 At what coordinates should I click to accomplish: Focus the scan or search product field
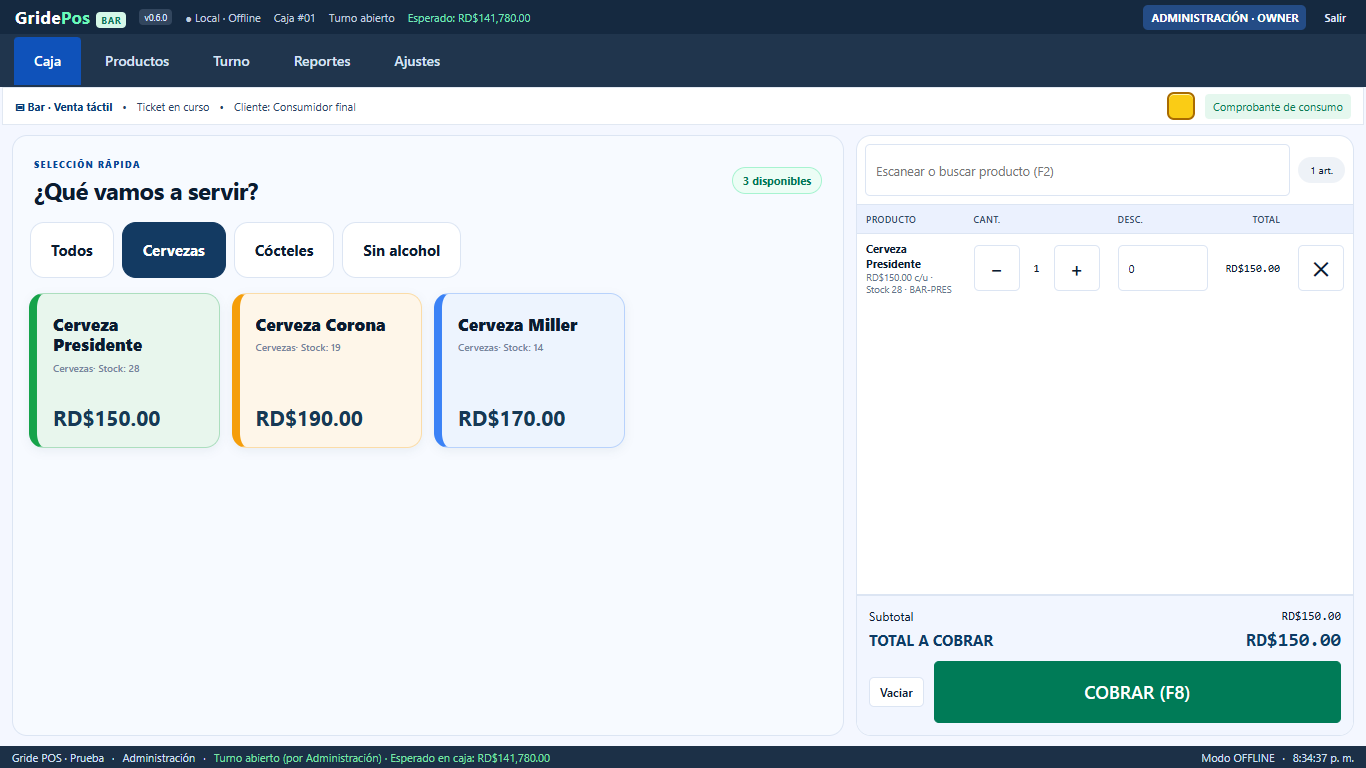[x=1077, y=171]
